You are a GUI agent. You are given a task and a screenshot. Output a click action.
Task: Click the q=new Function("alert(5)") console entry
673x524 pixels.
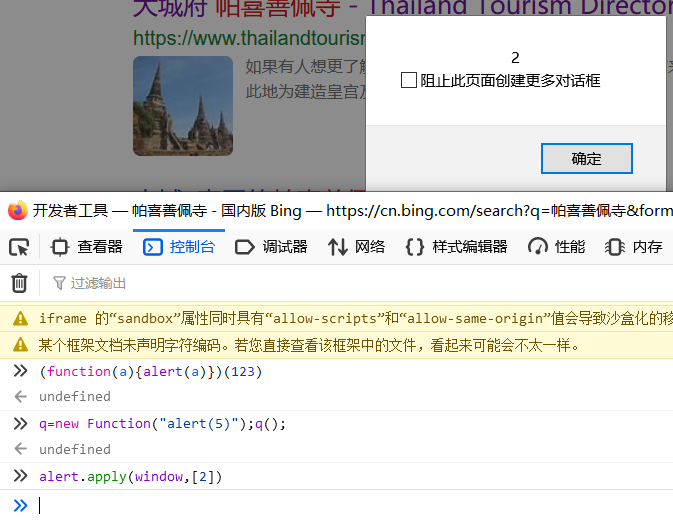pos(162,424)
